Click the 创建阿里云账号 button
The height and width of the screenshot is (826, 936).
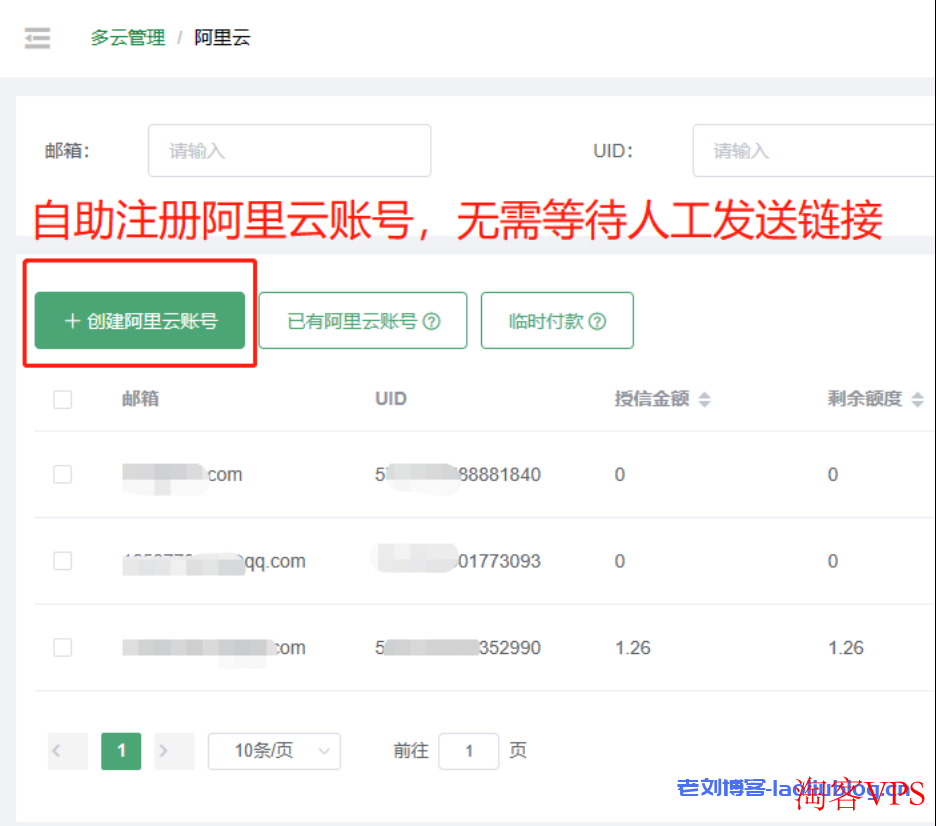coord(140,320)
